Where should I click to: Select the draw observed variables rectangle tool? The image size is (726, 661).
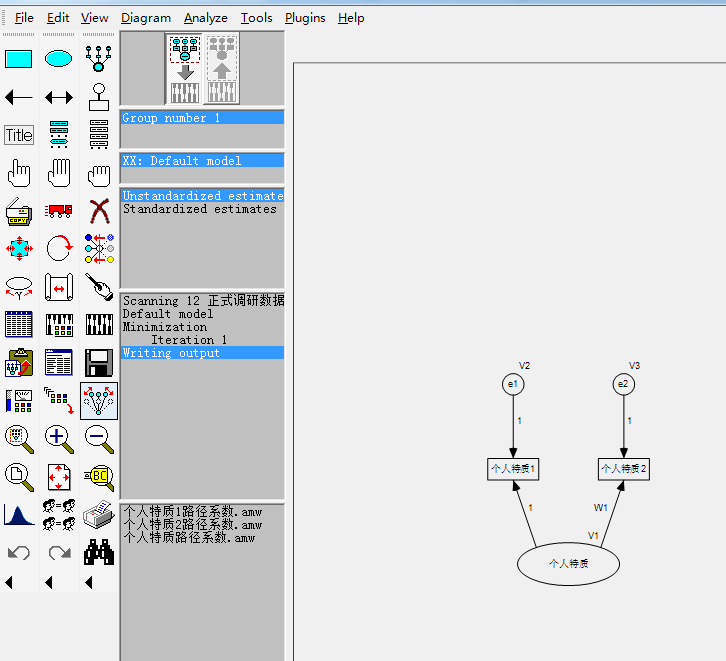pos(19,59)
